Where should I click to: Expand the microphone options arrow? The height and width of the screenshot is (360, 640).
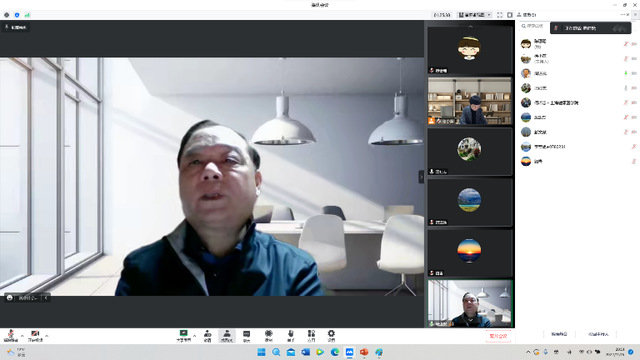pyautogui.click(x=22, y=336)
